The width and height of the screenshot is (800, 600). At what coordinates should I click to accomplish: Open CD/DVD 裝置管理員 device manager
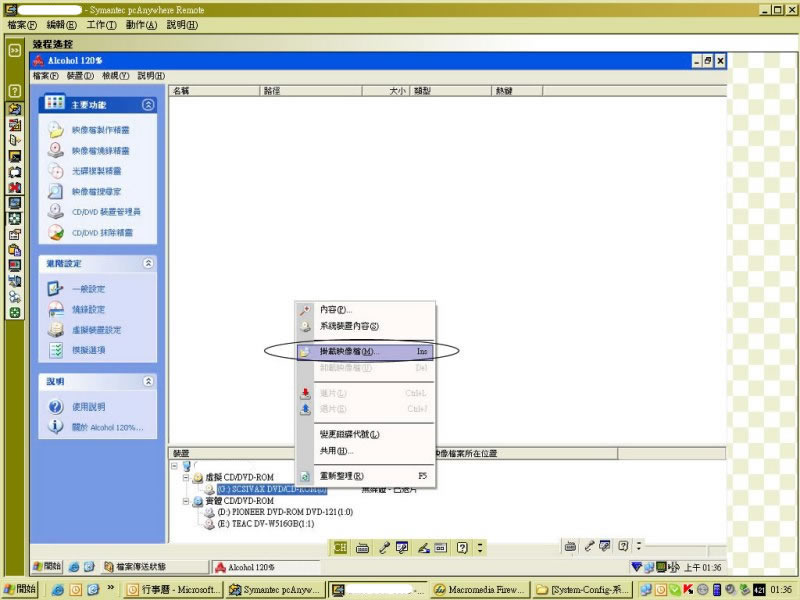click(105, 212)
